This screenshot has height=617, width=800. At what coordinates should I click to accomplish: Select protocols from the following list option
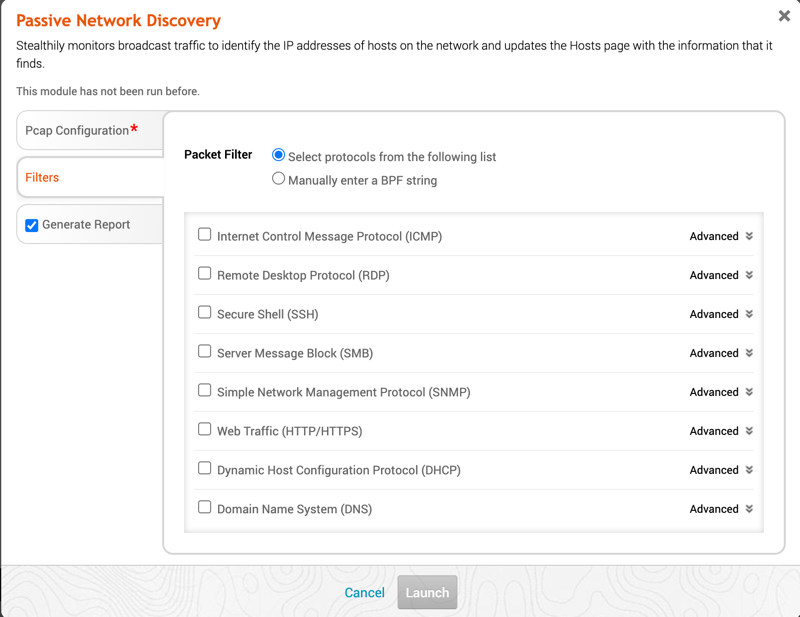279,156
